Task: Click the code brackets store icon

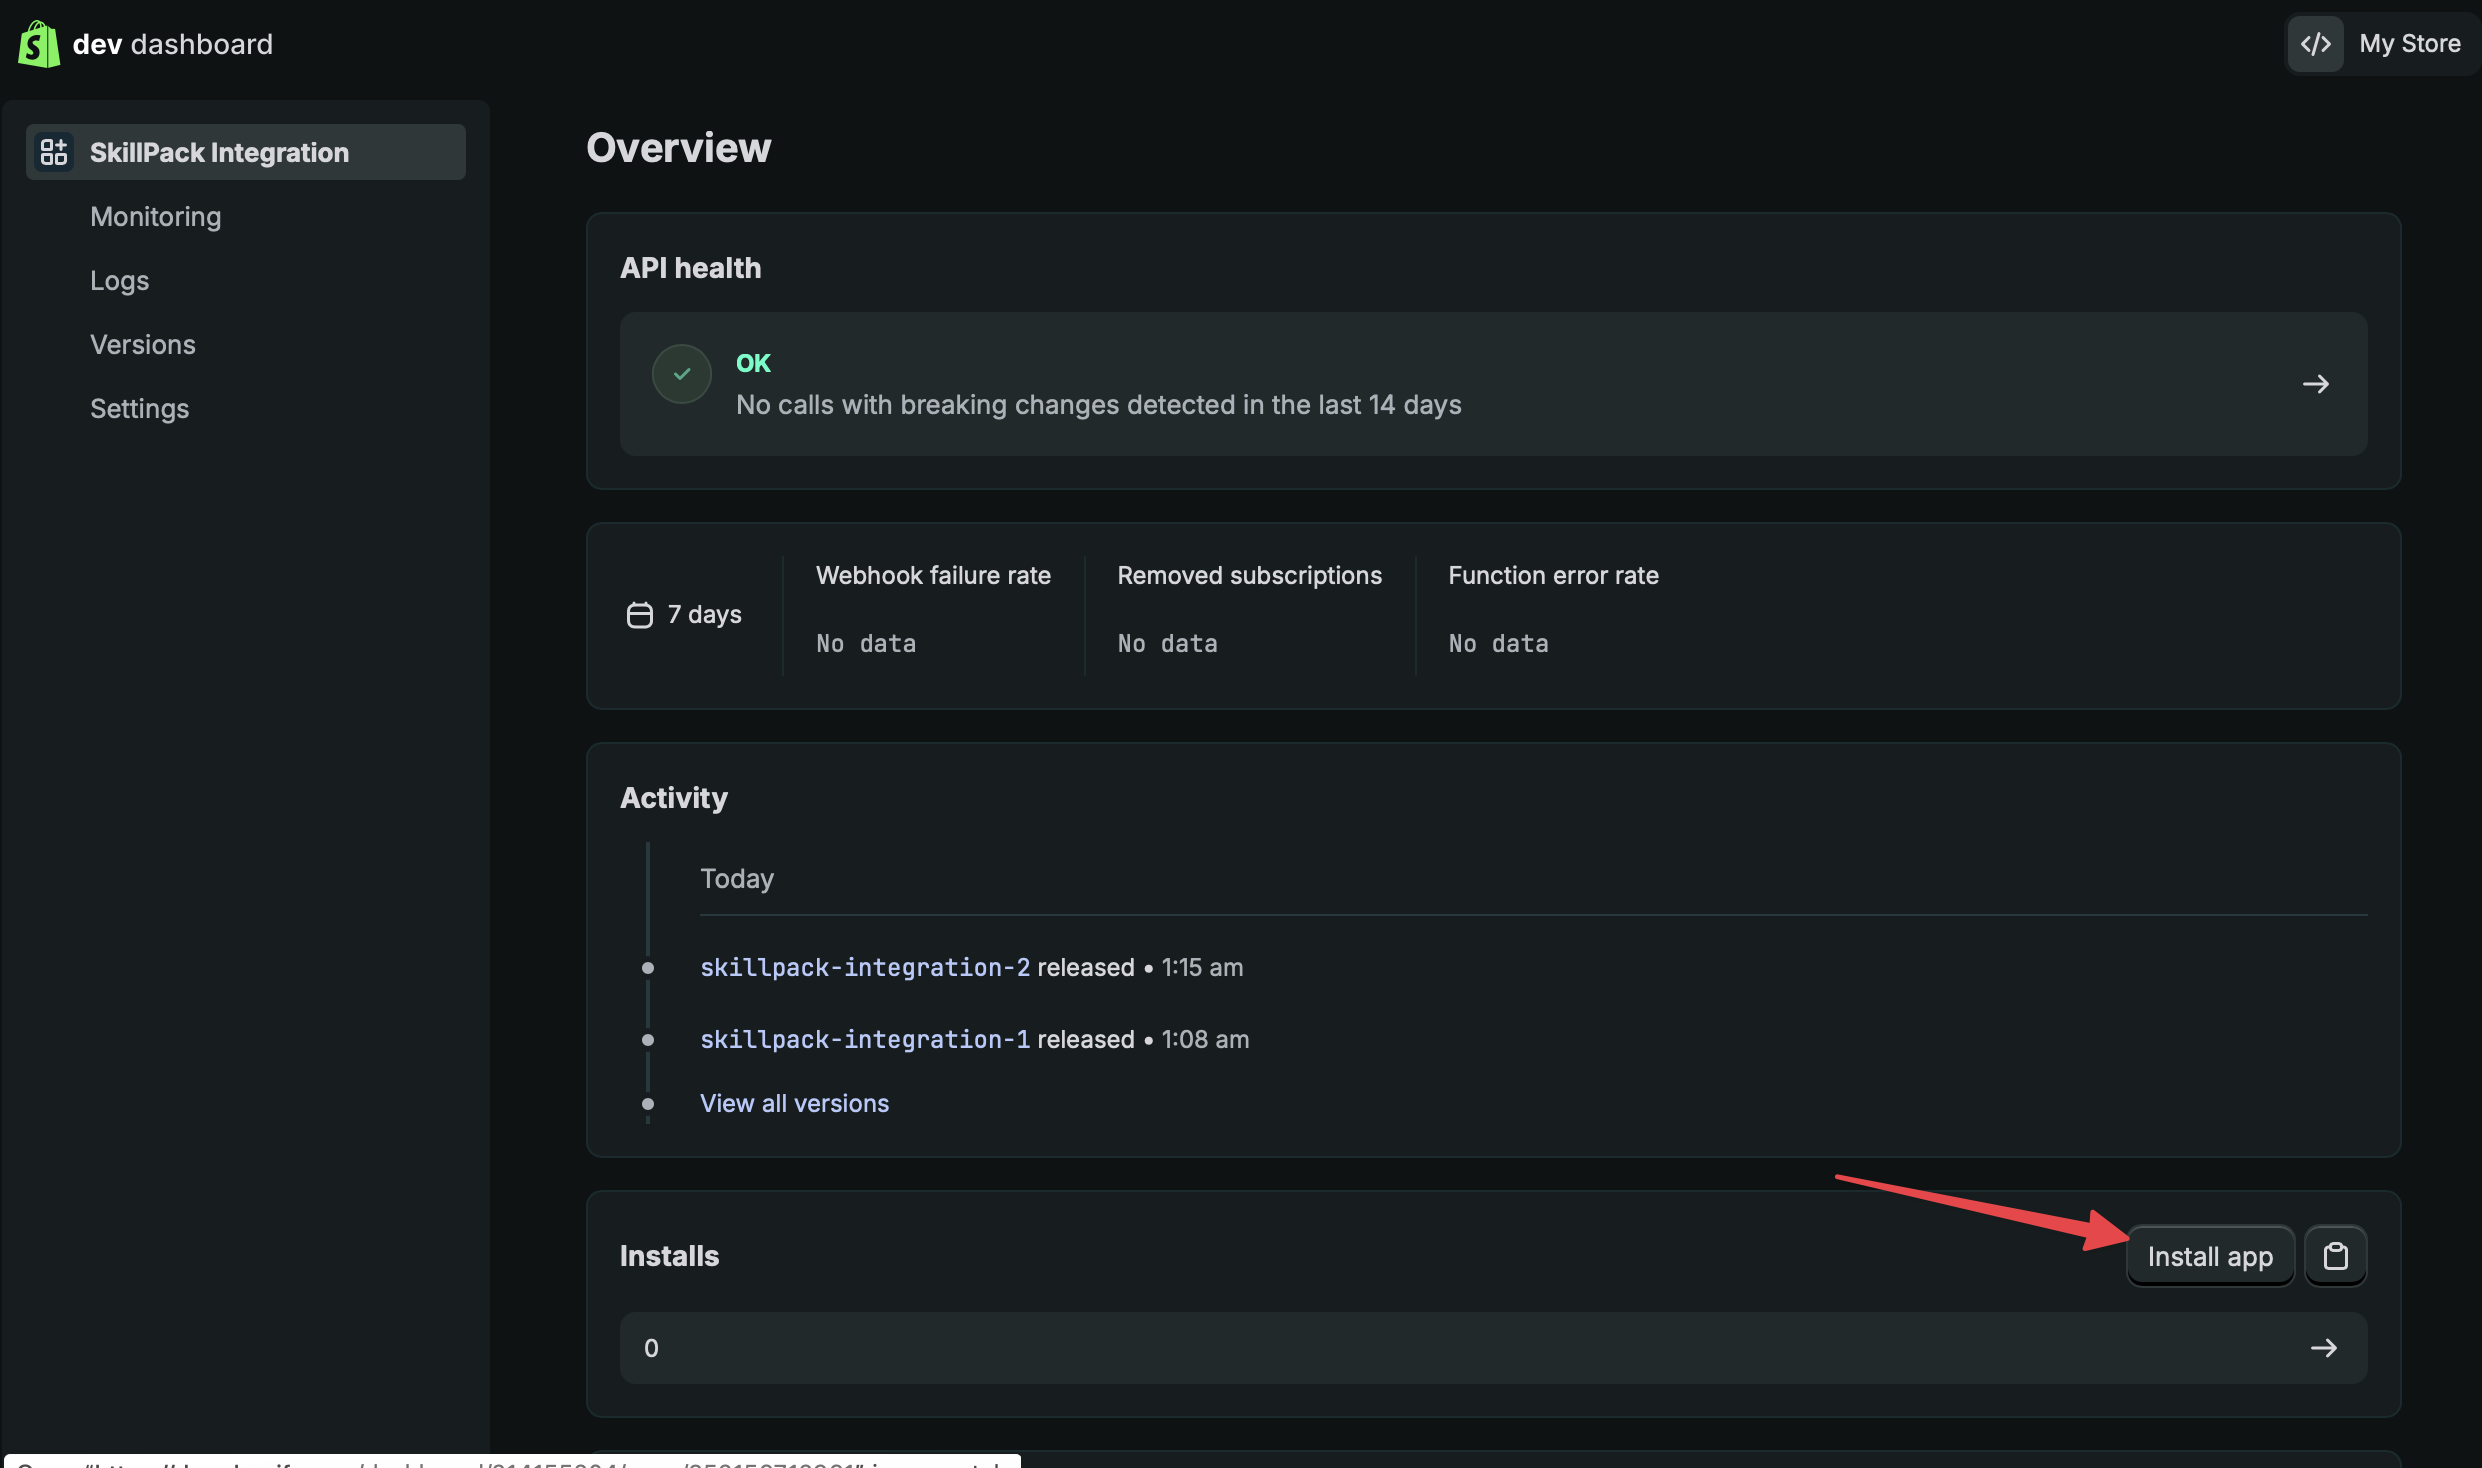Action: coord(2315,44)
